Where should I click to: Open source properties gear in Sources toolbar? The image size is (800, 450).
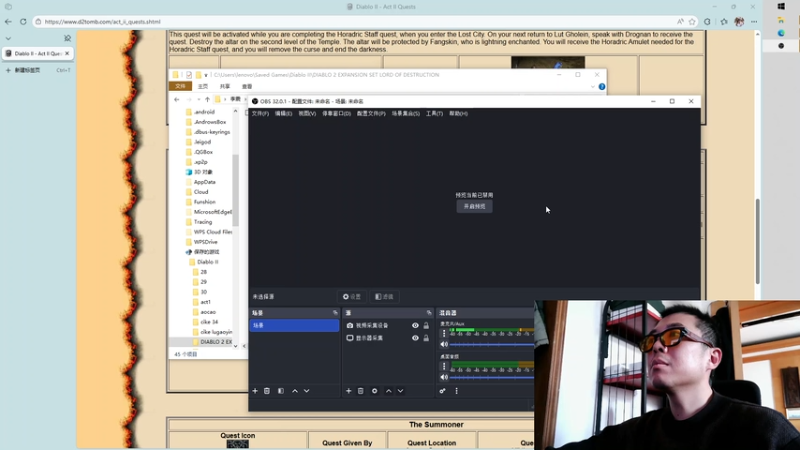(x=374, y=391)
